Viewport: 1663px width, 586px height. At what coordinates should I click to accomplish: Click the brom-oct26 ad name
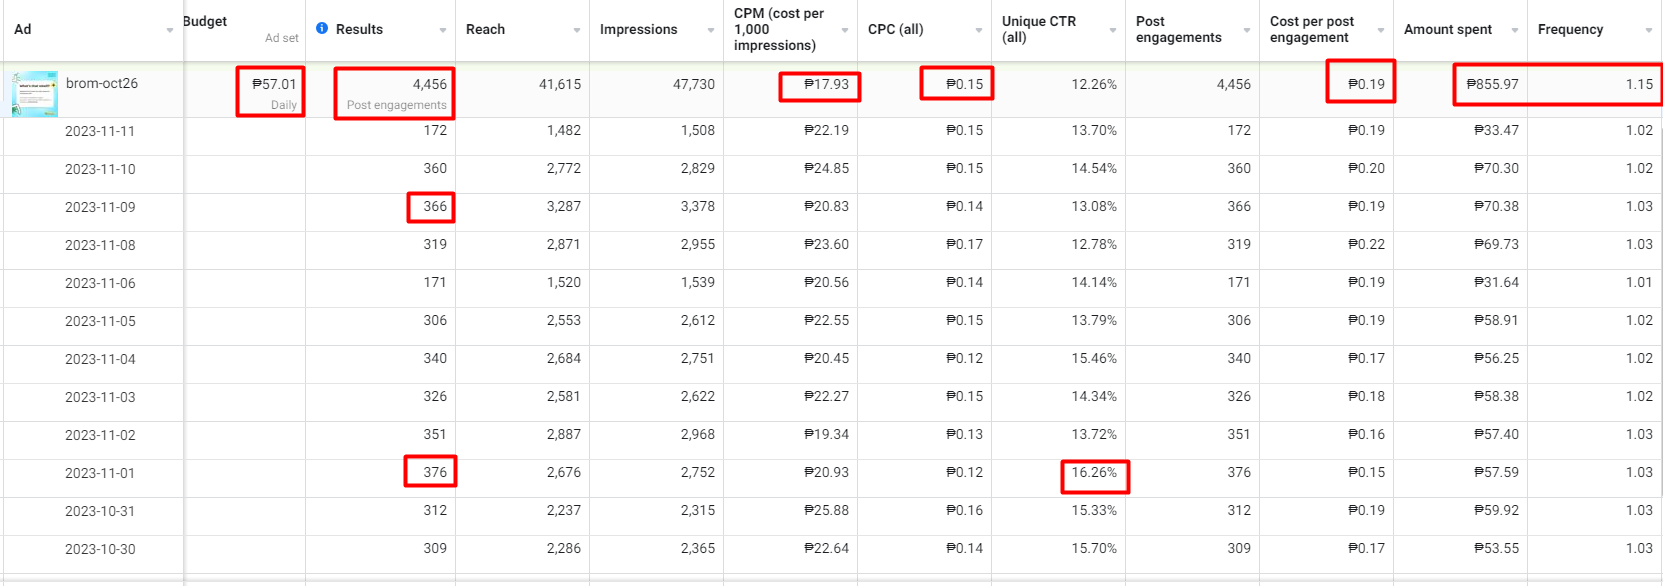tap(102, 83)
